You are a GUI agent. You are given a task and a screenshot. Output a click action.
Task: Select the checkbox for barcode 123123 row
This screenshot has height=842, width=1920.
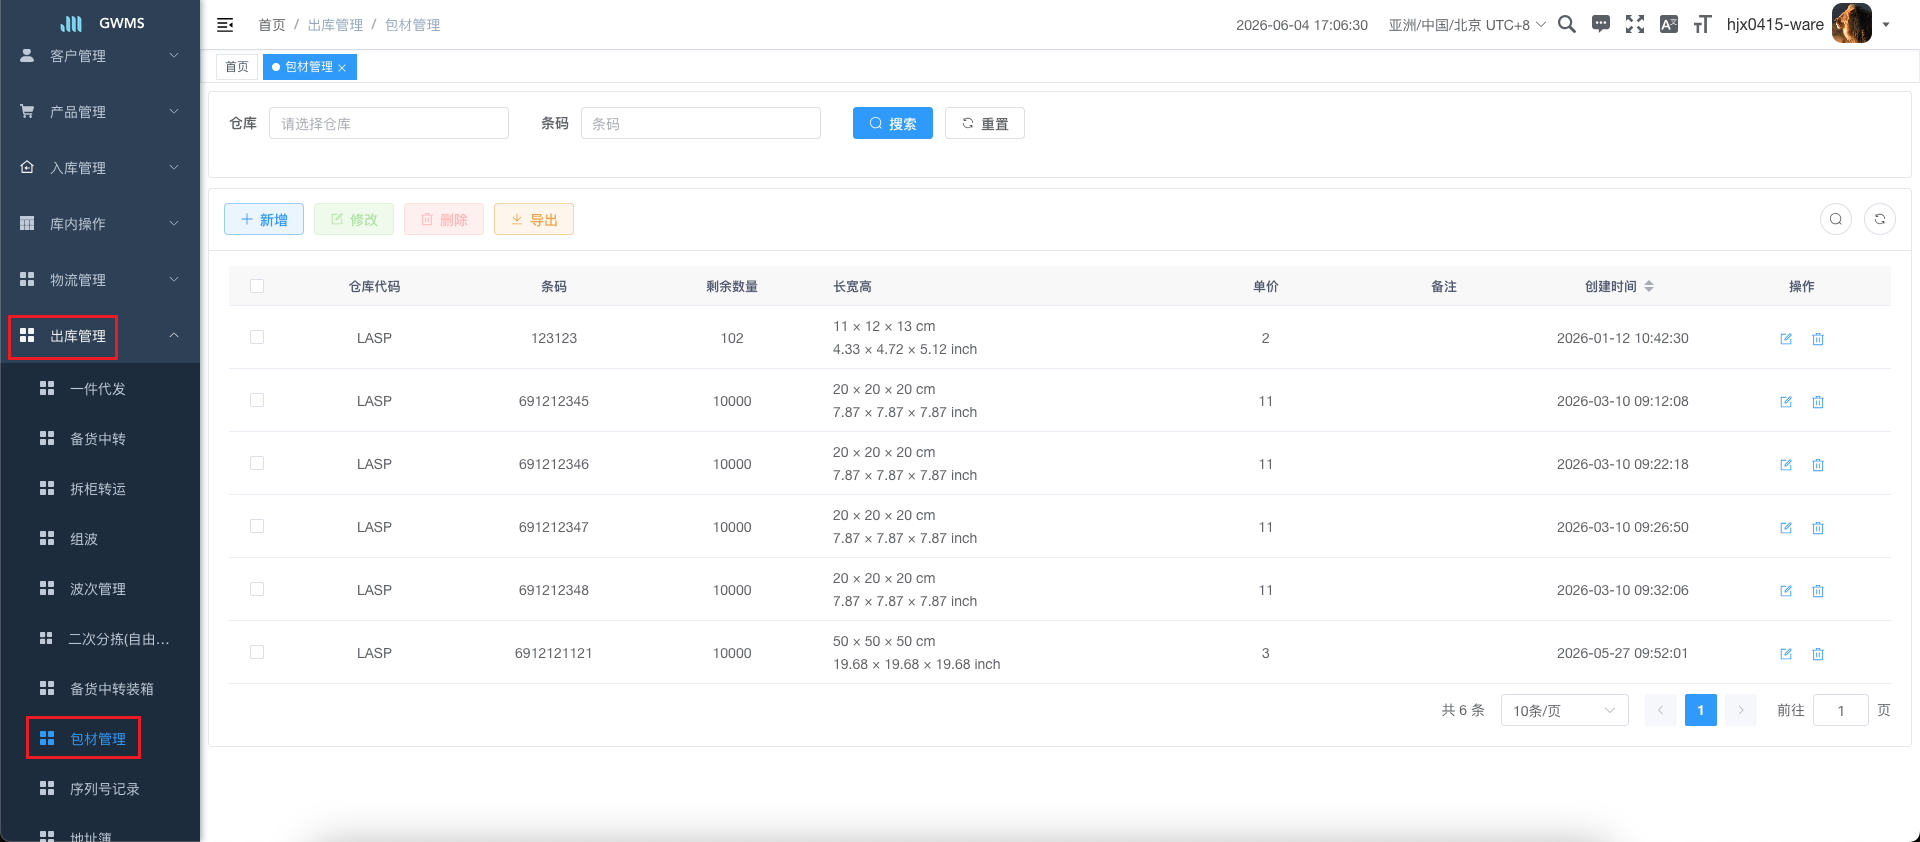pos(257,337)
